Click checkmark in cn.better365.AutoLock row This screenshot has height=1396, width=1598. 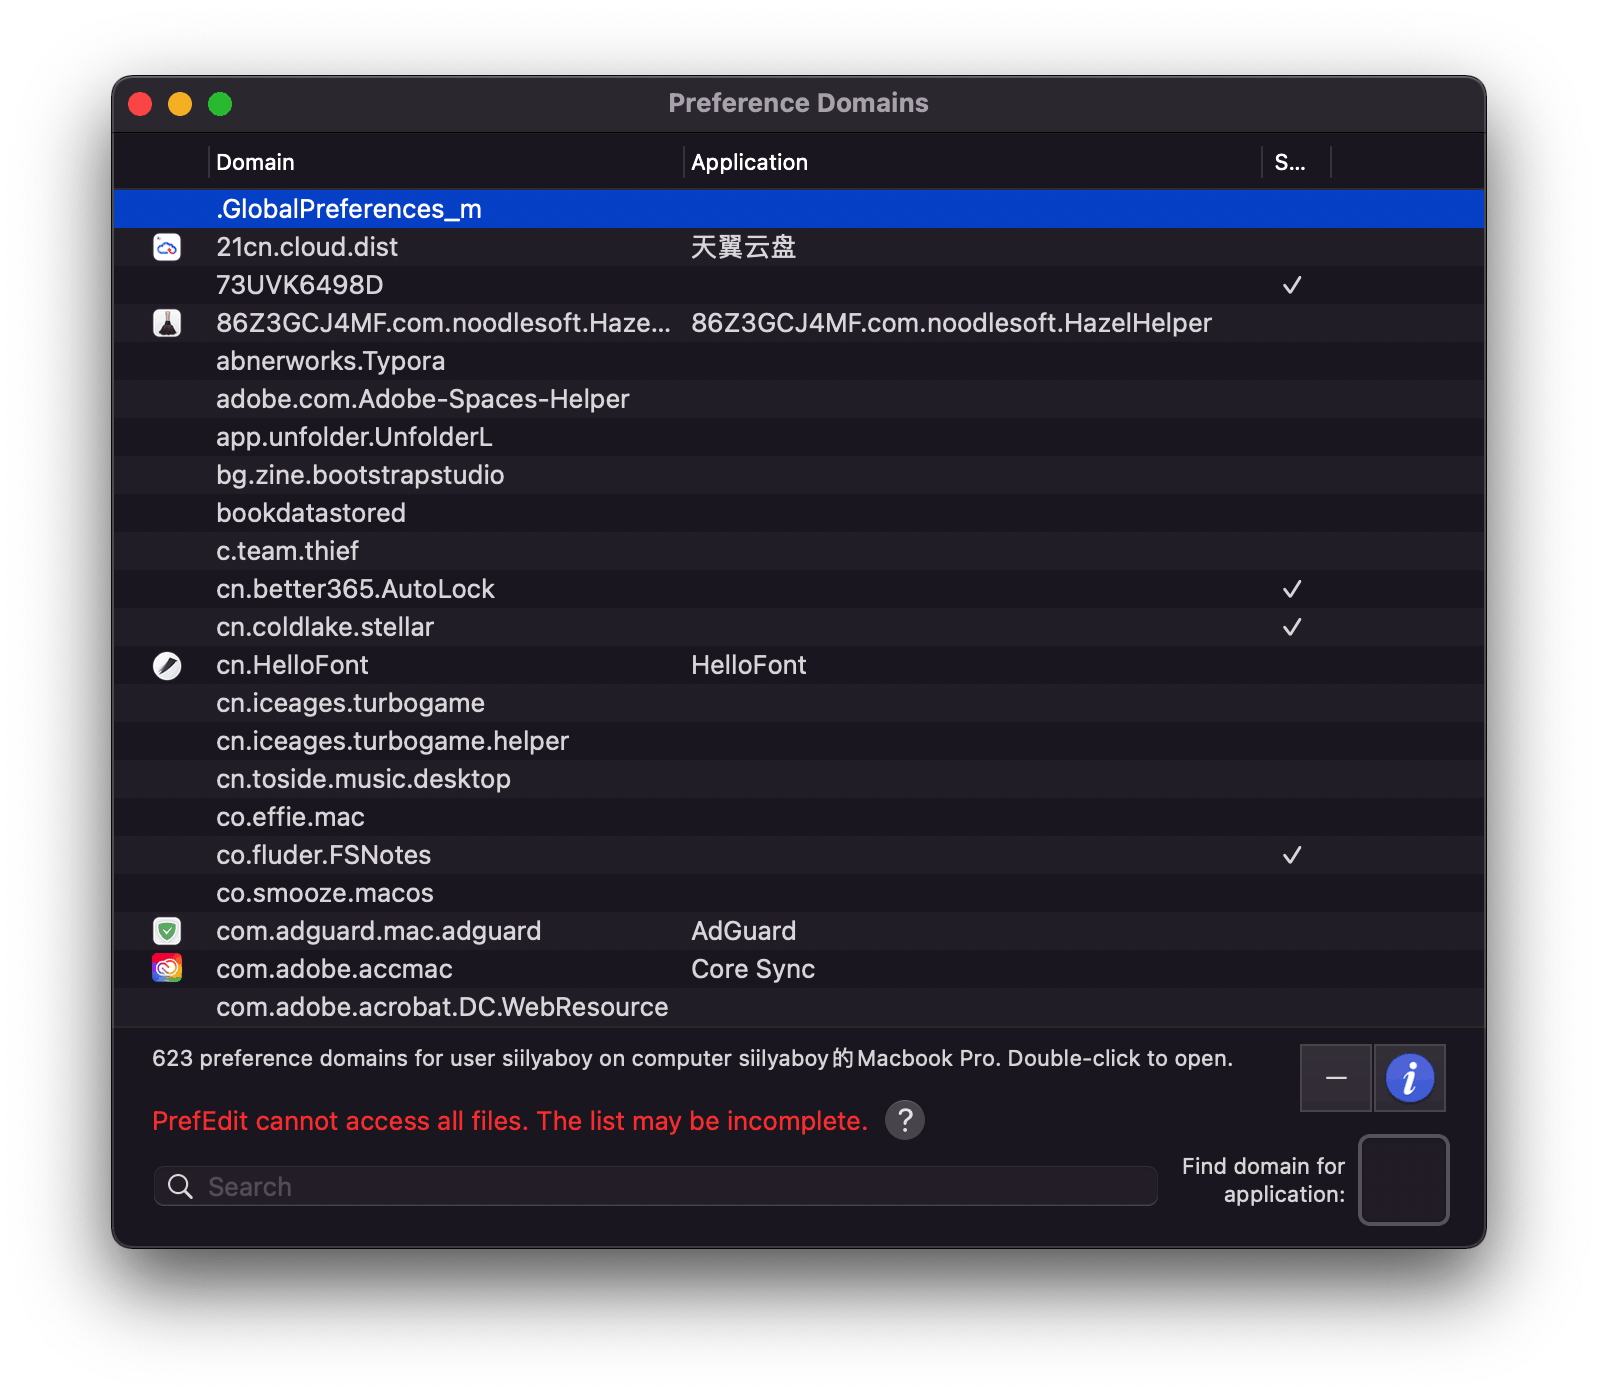point(1292,589)
